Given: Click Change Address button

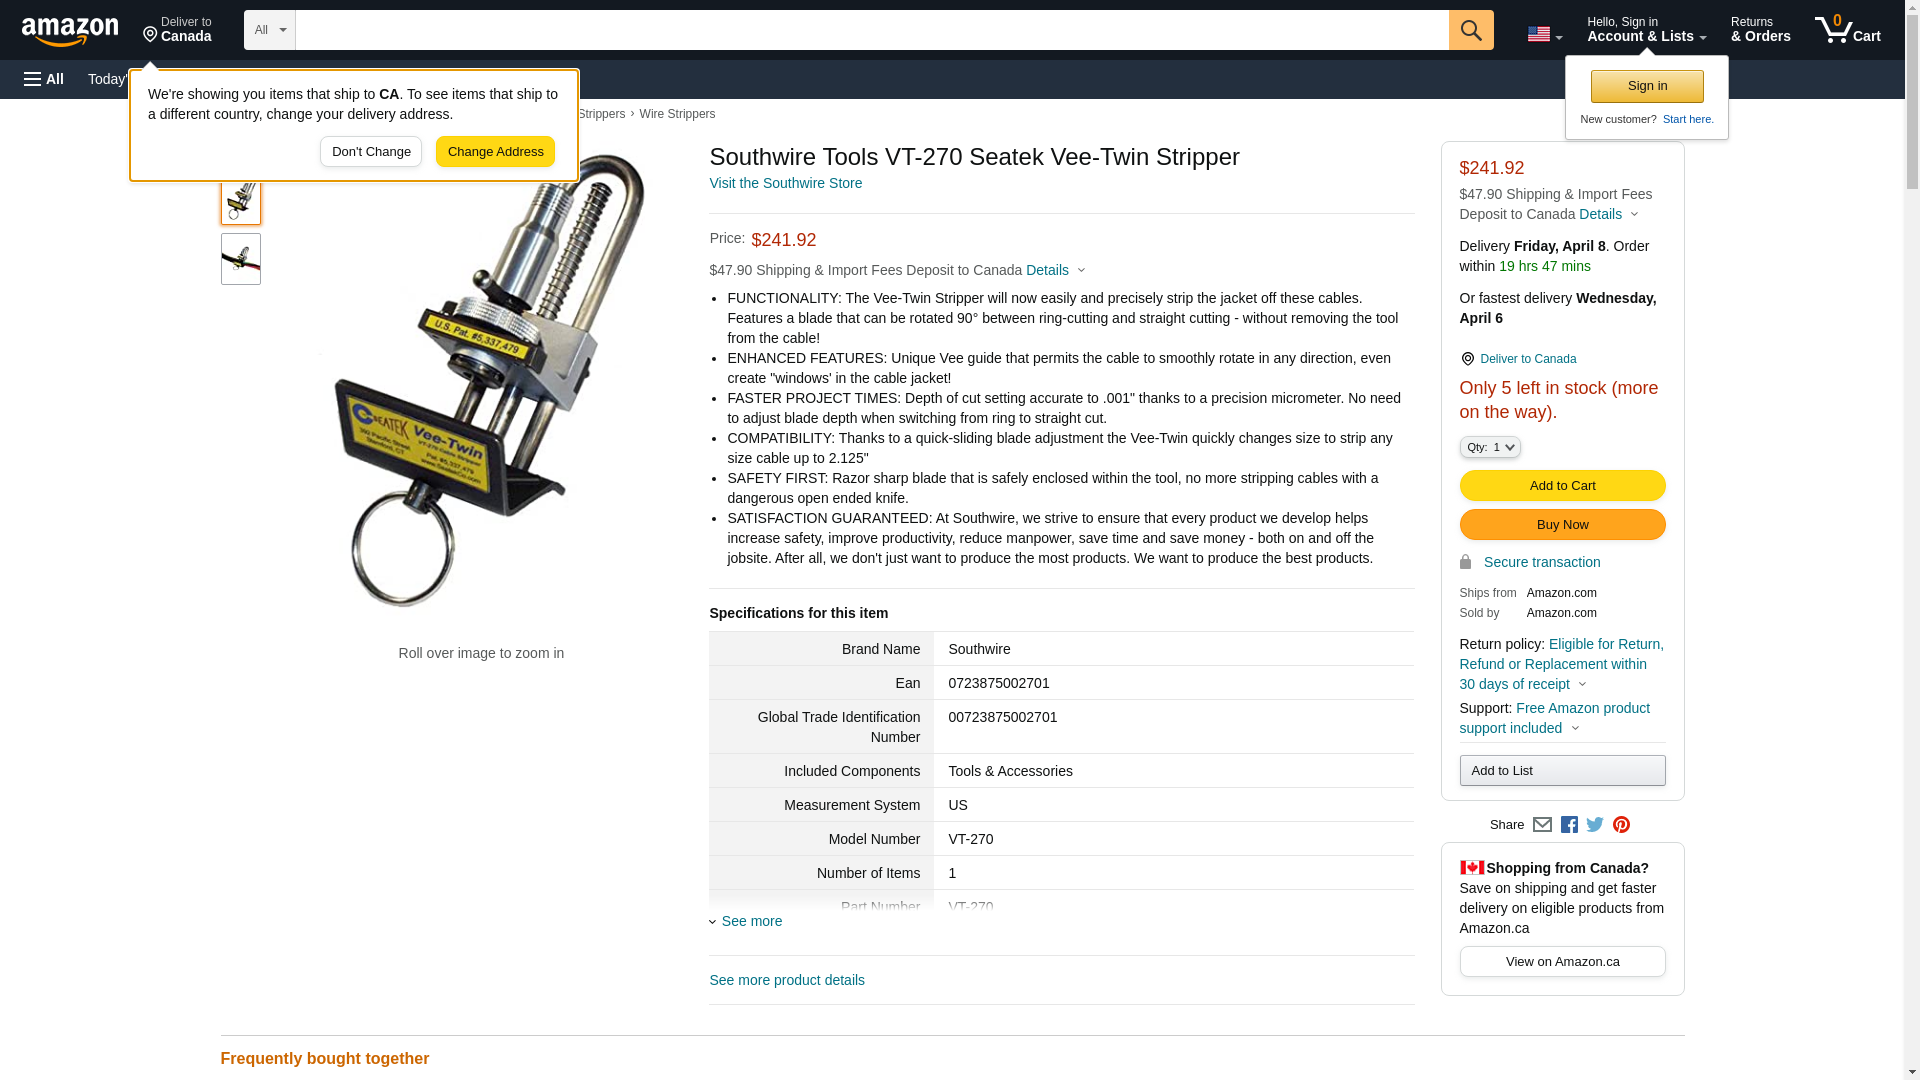Looking at the screenshot, I should [x=495, y=152].
